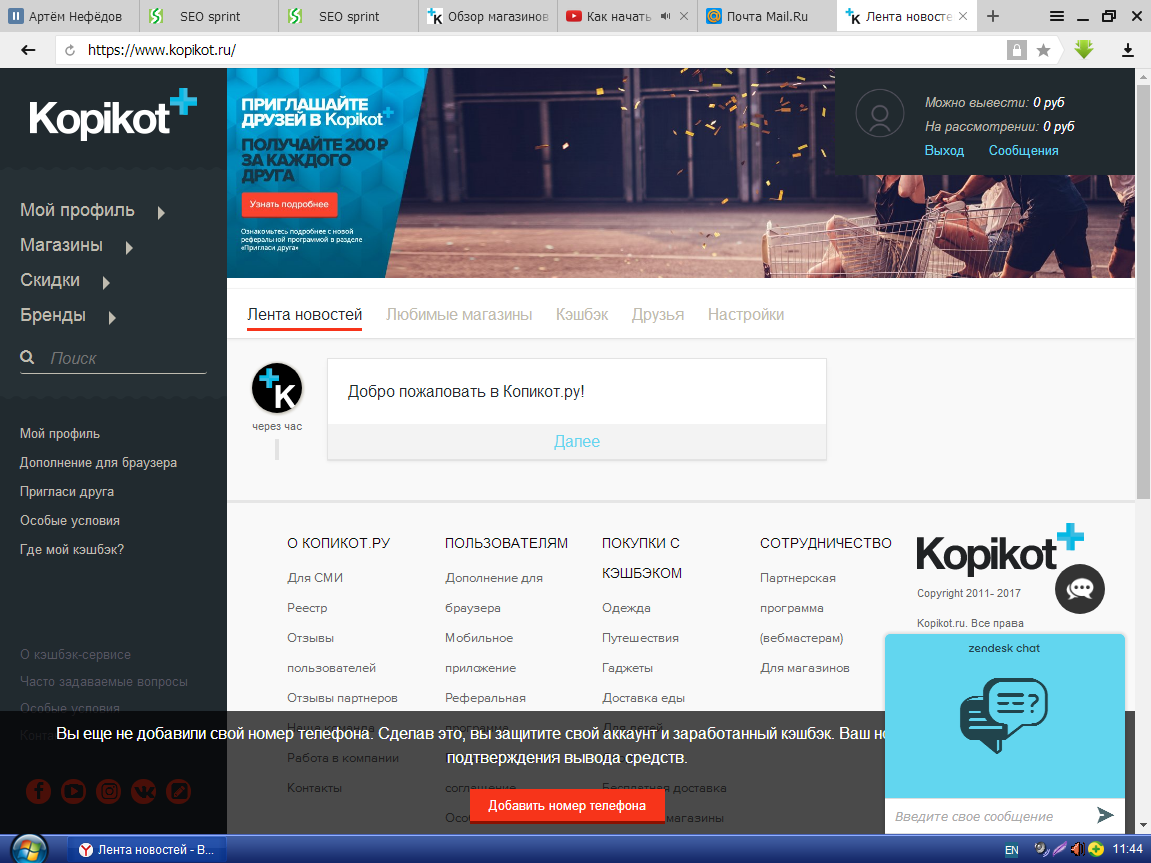This screenshot has height=863, width=1151.
Task: Switch to the Артём Нефёдов browser tab
Action: coord(70,16)
